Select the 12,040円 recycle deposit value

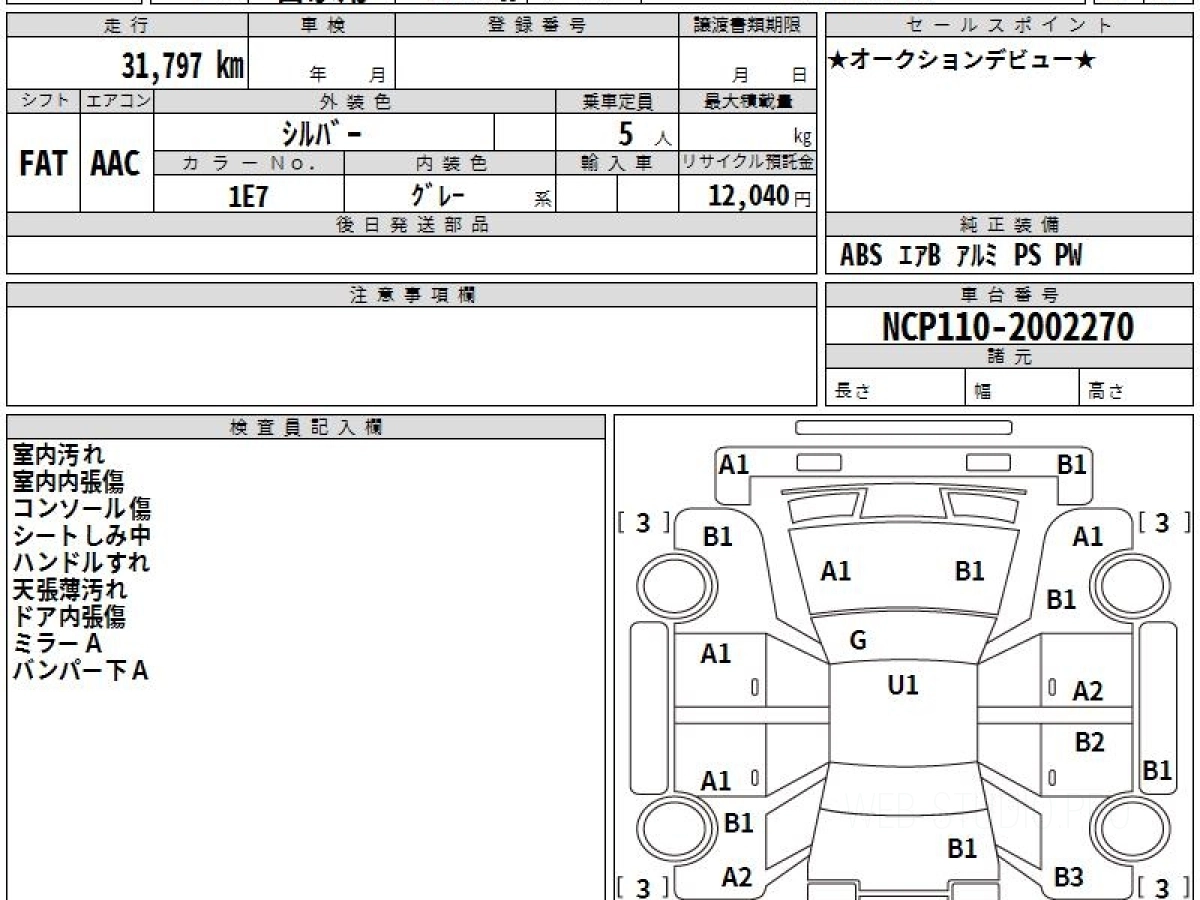click(759, 195)
